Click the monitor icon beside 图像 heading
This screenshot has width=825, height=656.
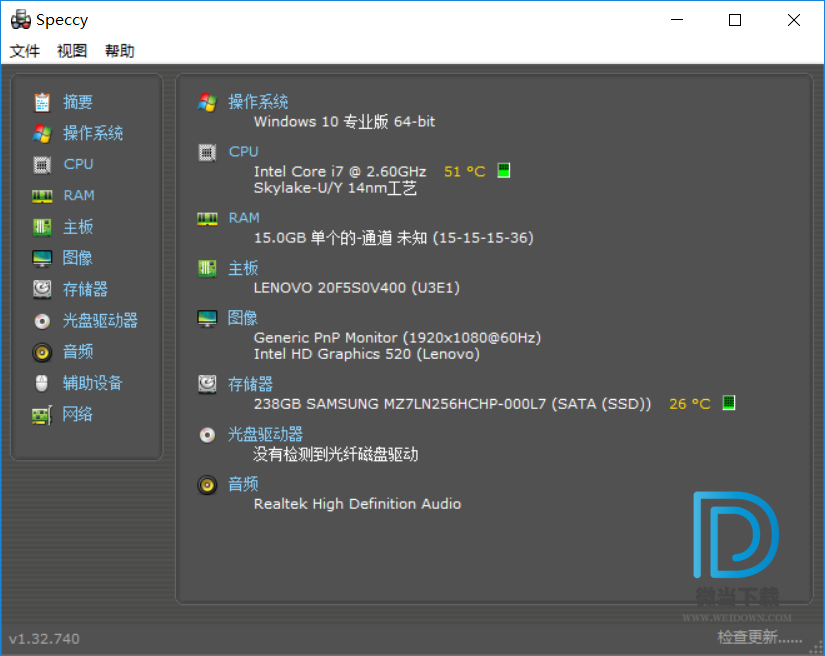(207, 318)
